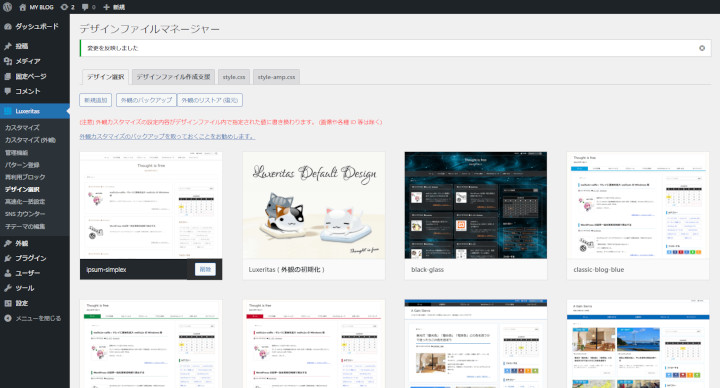Click the 設定 settings icon
The image size is (720, 388).
click(x=8, y=303)
